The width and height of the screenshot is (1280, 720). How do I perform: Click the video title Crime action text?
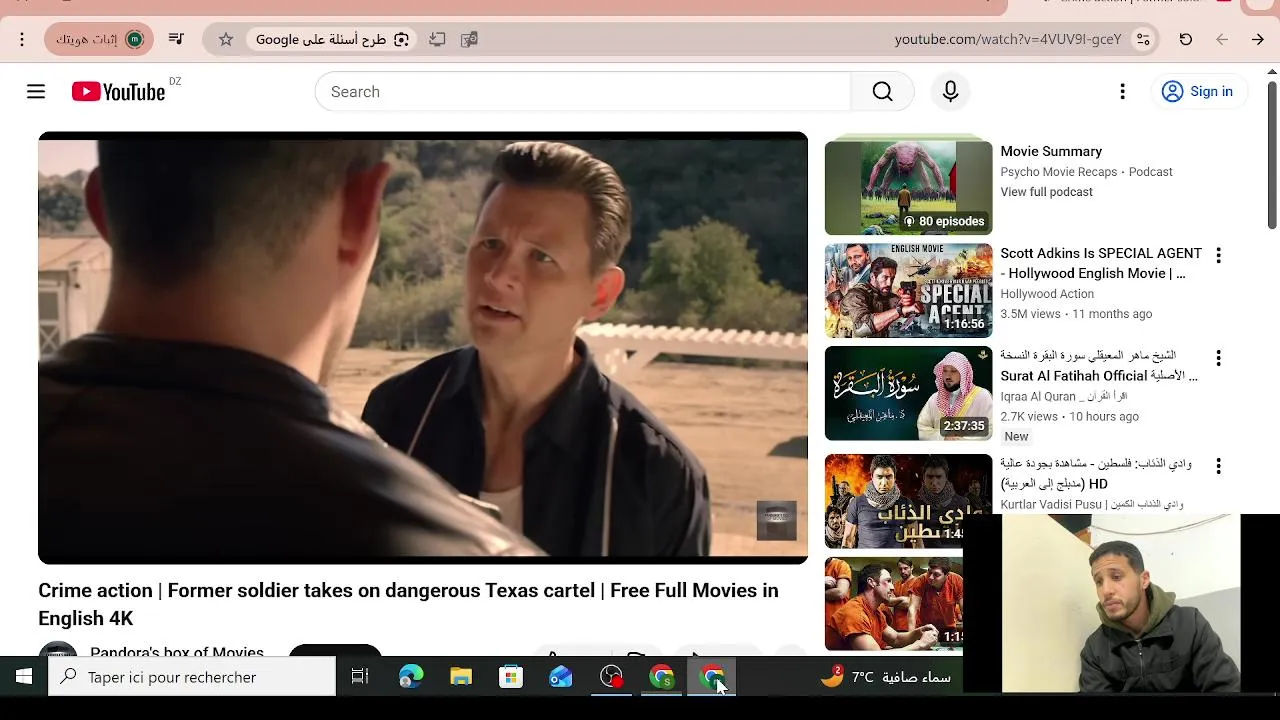coord(408,604)
